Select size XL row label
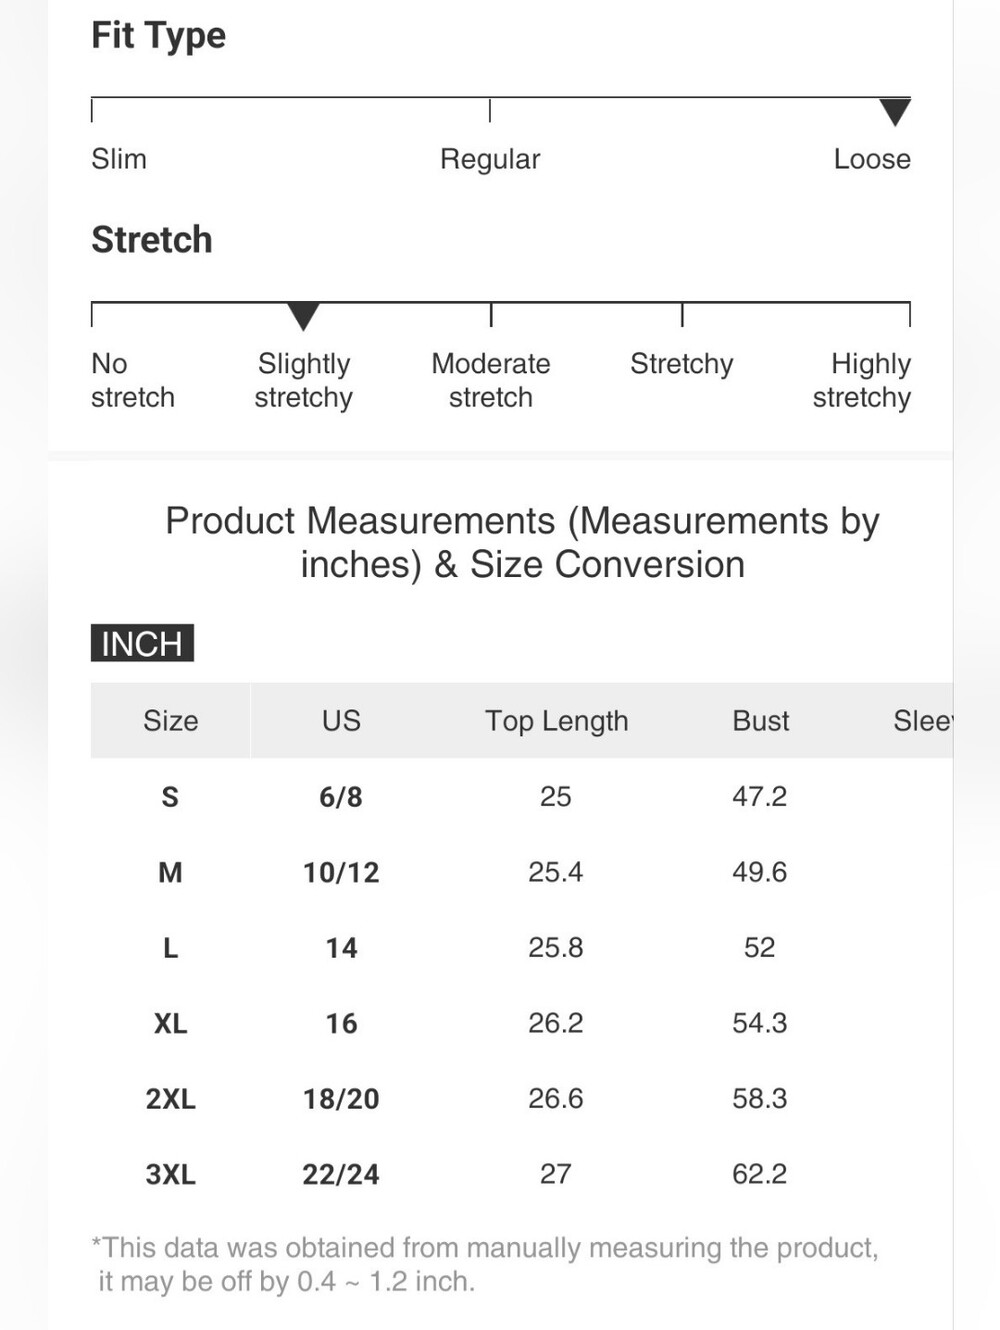Screen dimensions: 1000x1330 point(170,1023)
